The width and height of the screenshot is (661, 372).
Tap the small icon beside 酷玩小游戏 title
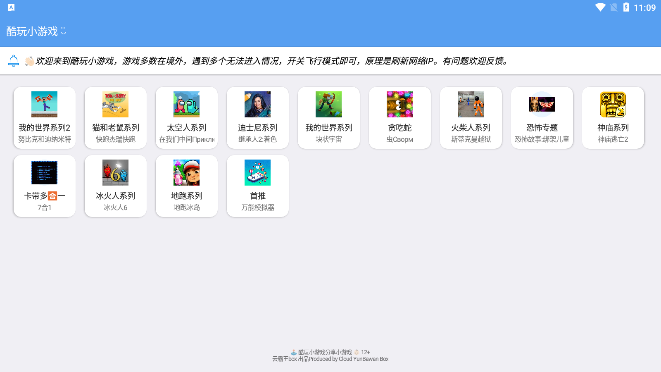[63, 31]
